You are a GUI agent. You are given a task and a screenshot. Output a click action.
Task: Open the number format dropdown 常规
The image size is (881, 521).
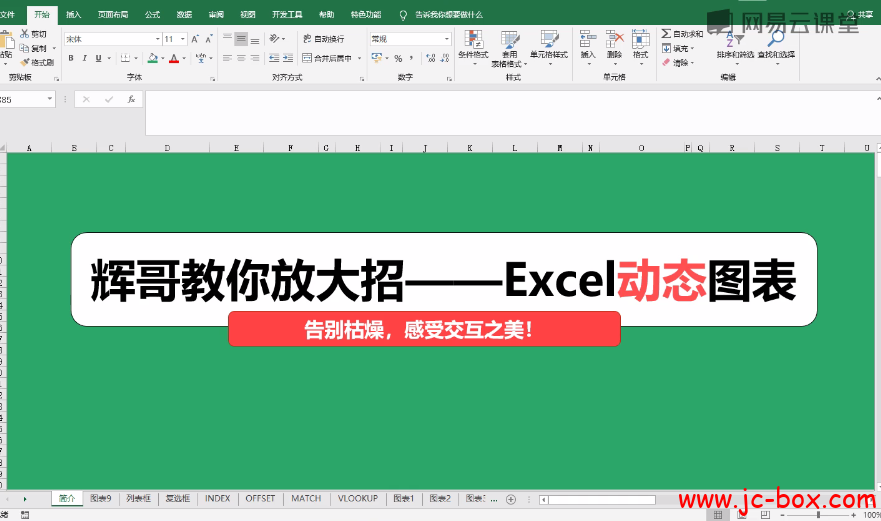click(447, 39)
